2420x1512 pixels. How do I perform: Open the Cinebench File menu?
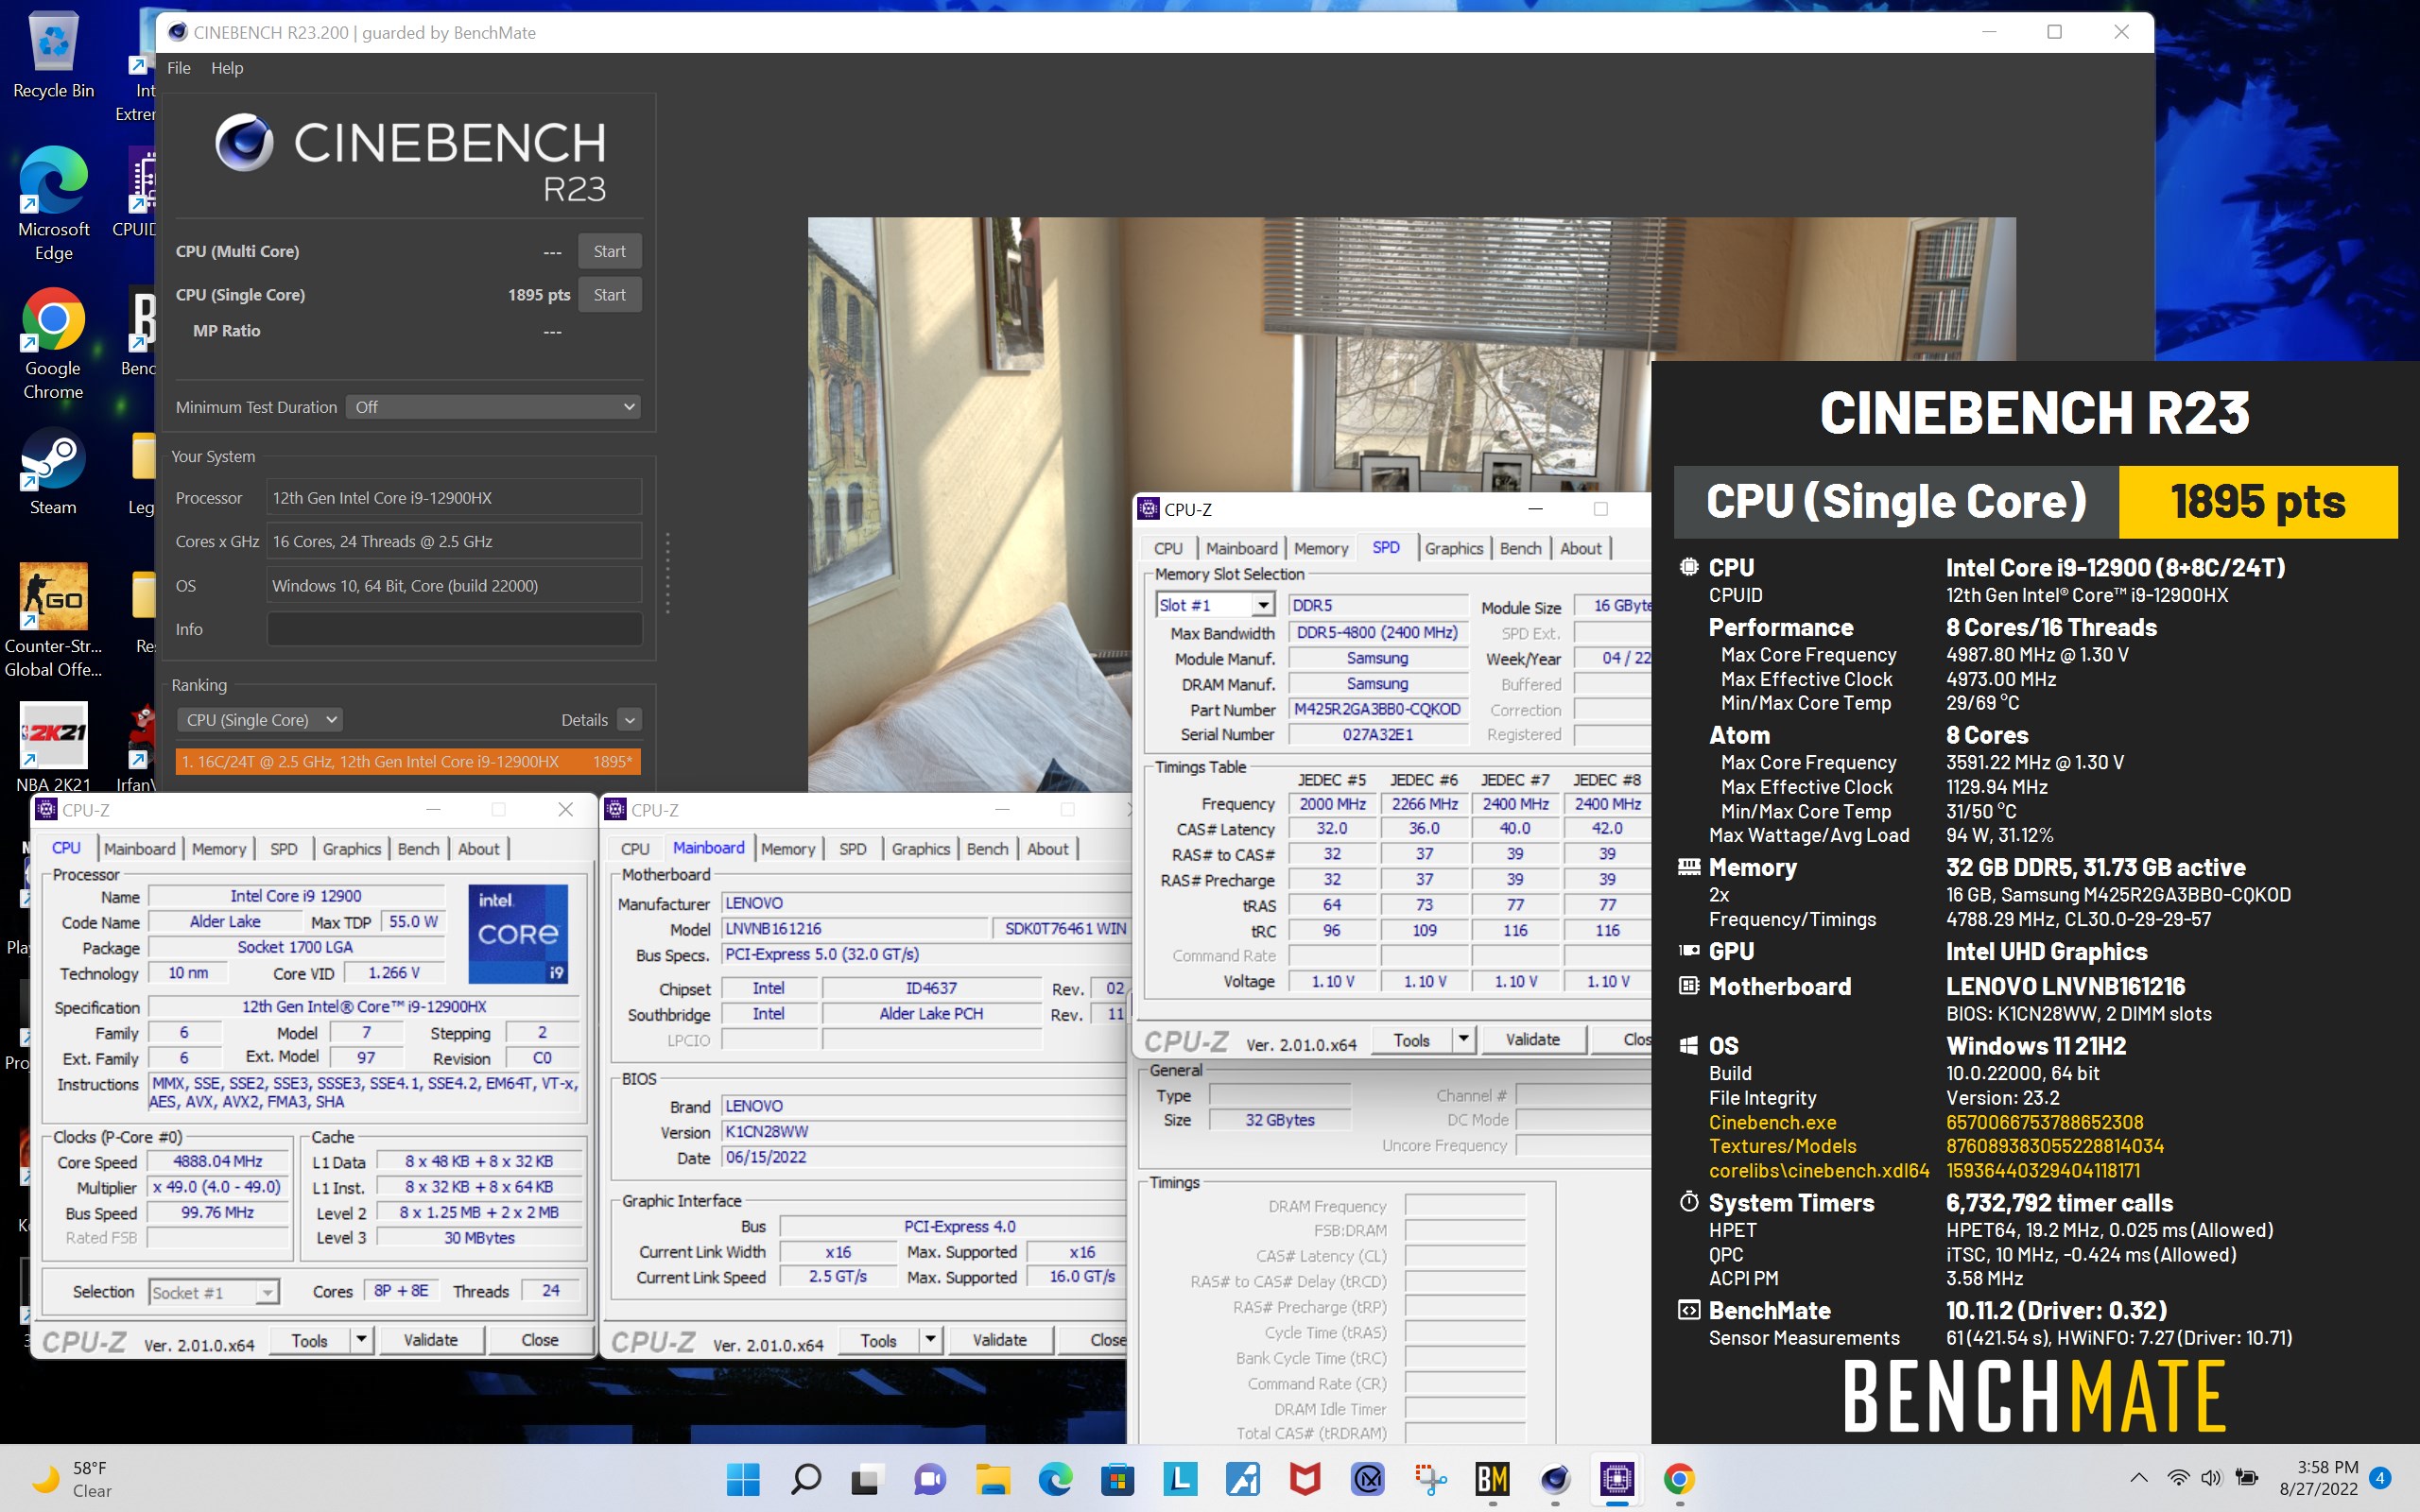tap(179, 68)
